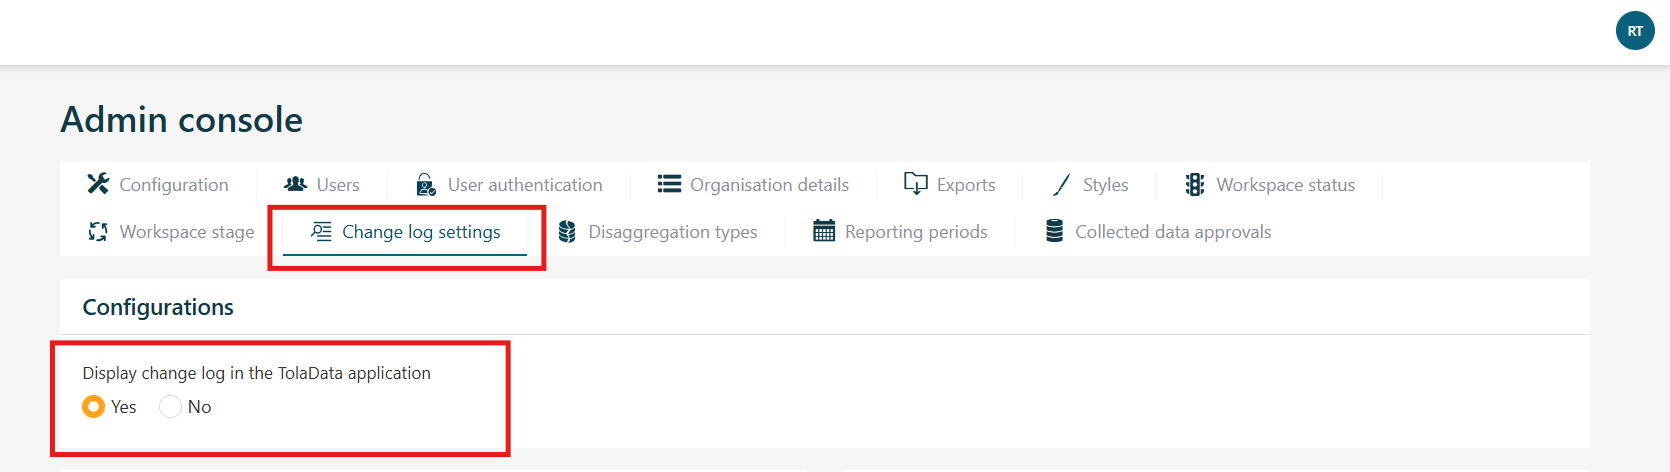
Task: Click the Workspace stage icon
Action: tap(98, 232)
